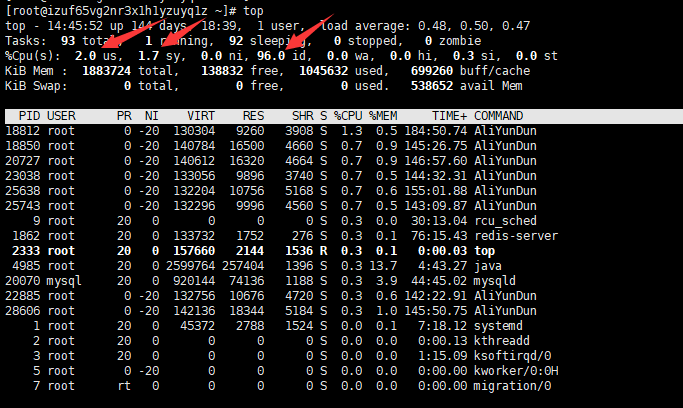The image size is (683, 408).
Task: Click PID 28606 in the process list
Action: (x=23, y=311)
